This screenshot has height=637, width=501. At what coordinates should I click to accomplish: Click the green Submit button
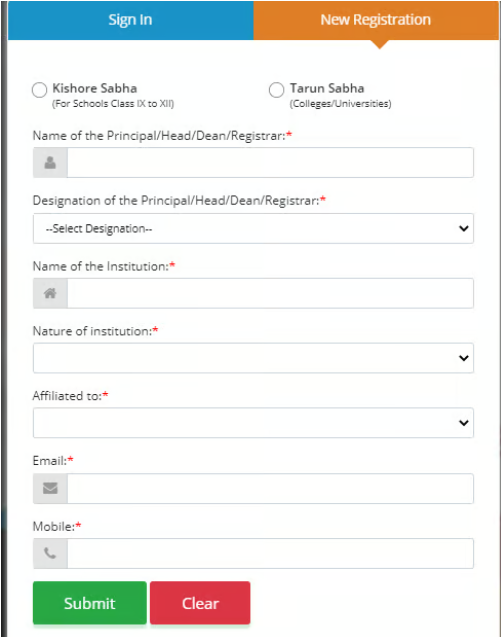(x=90, y=603)
